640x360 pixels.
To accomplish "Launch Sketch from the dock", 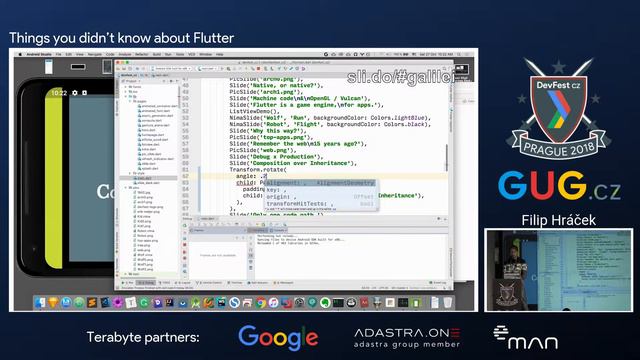I will tap(53, 302).
